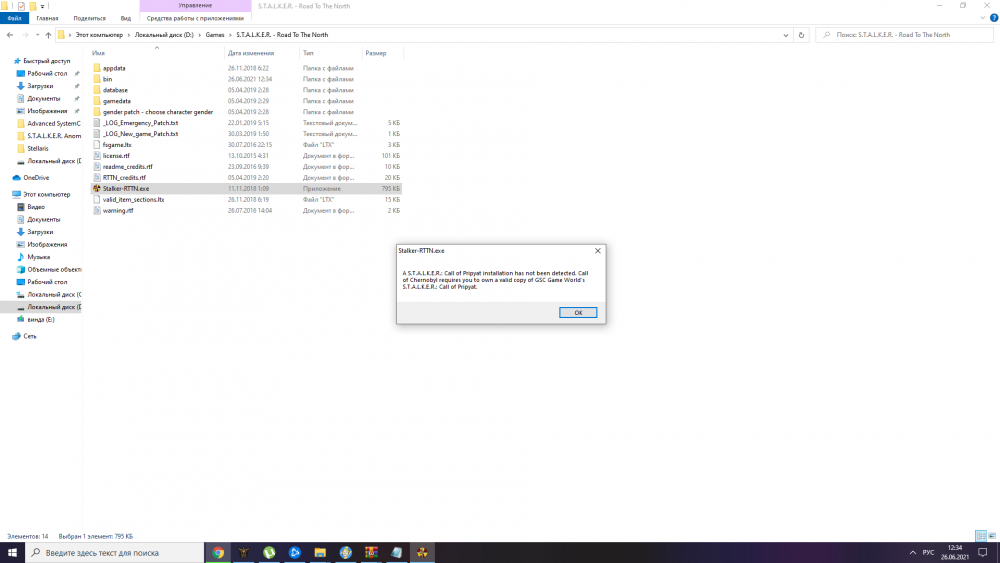Click the taskbar search field
This screenshot has width=1000, height=563.
point(115,552)
